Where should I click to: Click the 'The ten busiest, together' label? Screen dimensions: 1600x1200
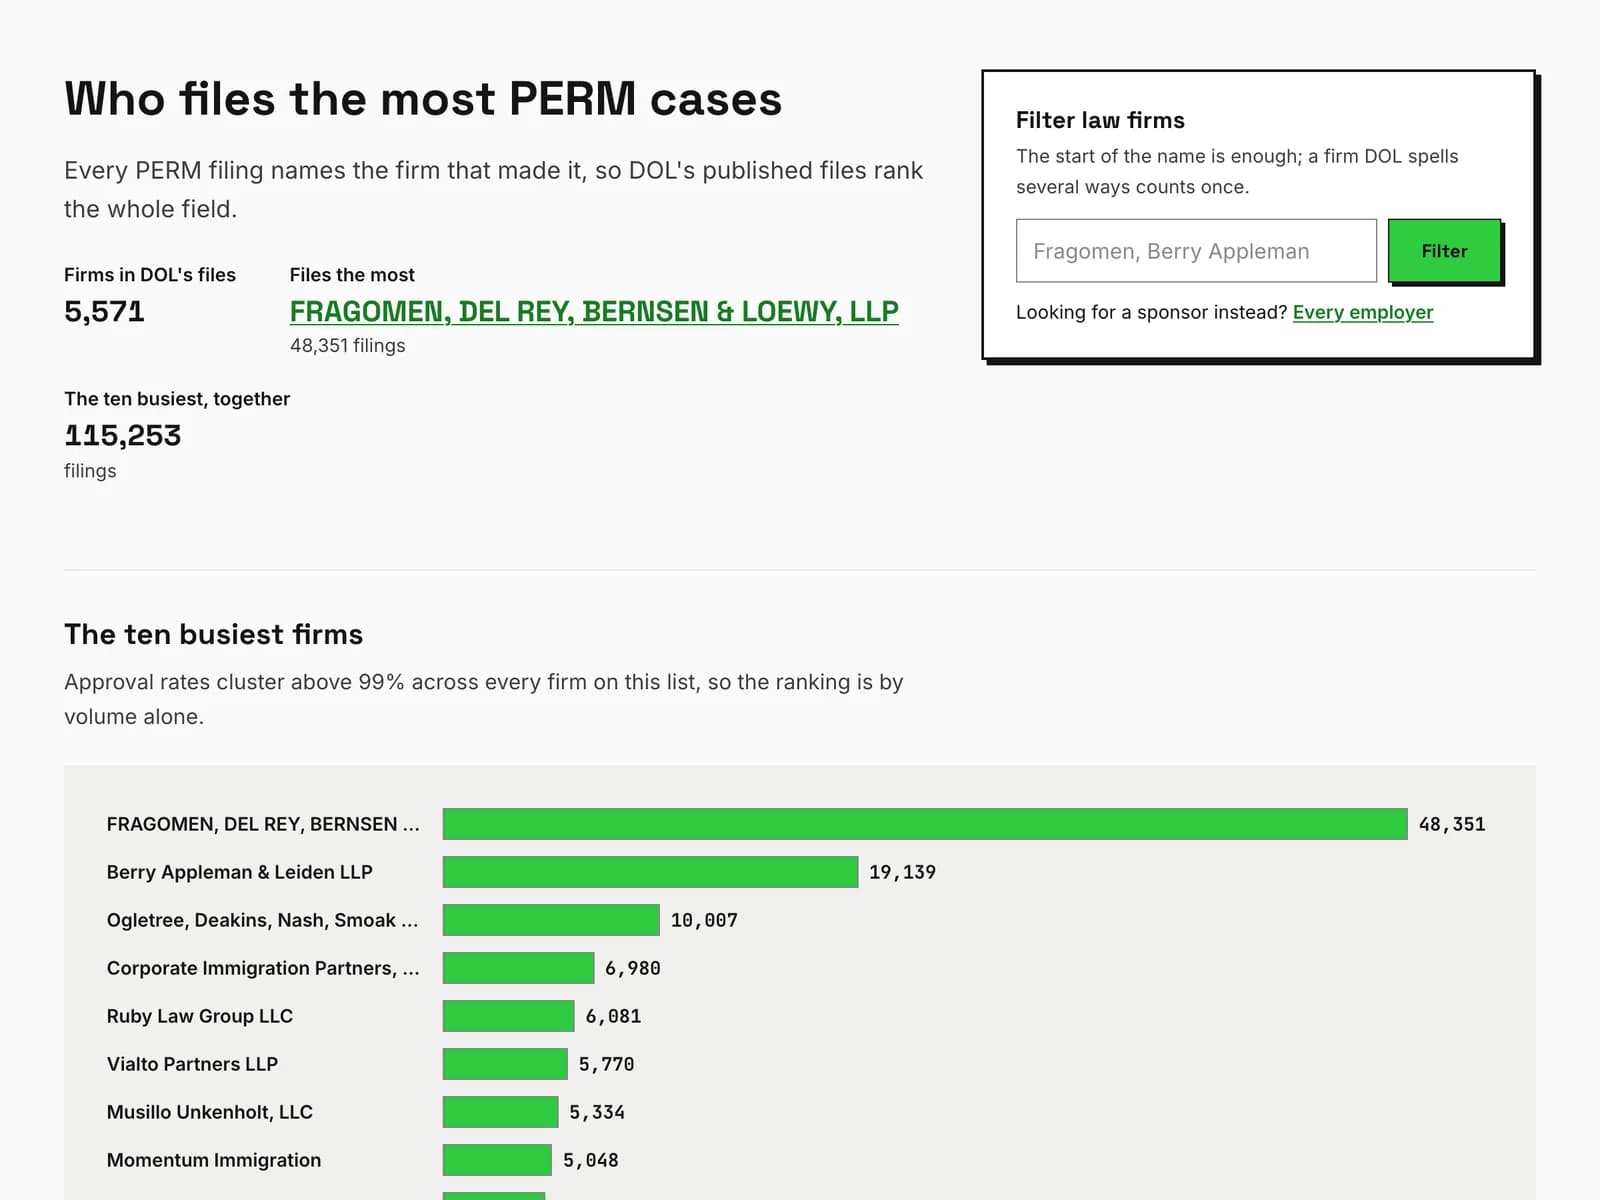pos(177,399)
